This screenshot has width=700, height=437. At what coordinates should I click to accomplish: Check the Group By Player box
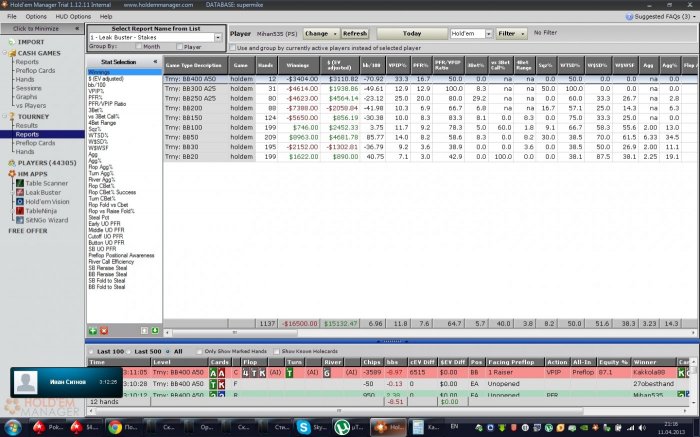point(179,46)
